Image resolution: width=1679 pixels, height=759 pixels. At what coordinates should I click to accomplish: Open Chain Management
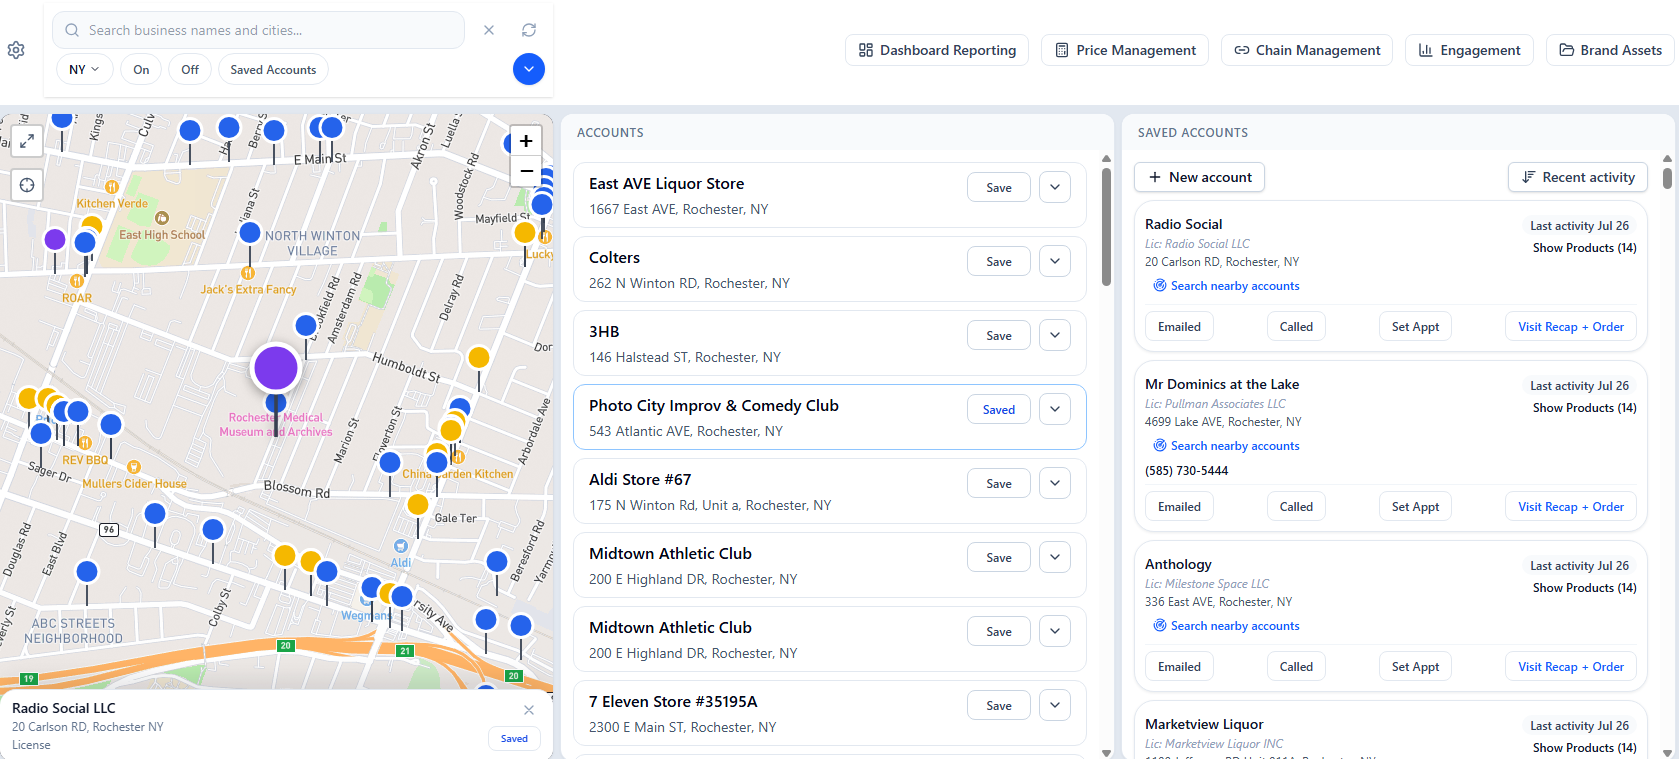tap(1306, 50)
